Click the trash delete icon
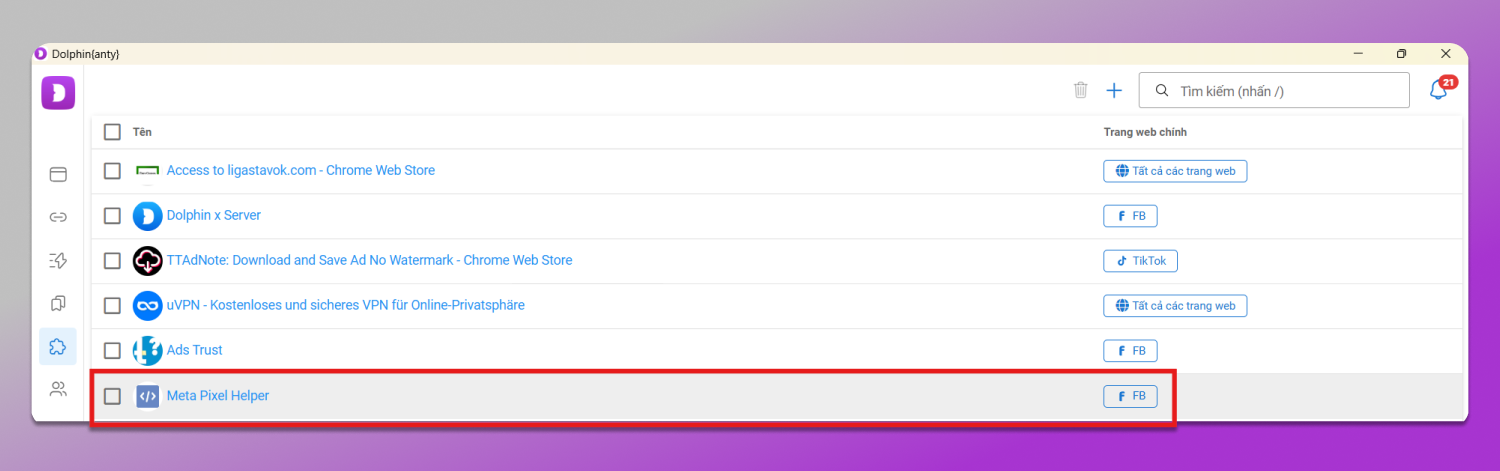The width and height of the screenshot is (1500, 471). click(x=1080, y=90)
